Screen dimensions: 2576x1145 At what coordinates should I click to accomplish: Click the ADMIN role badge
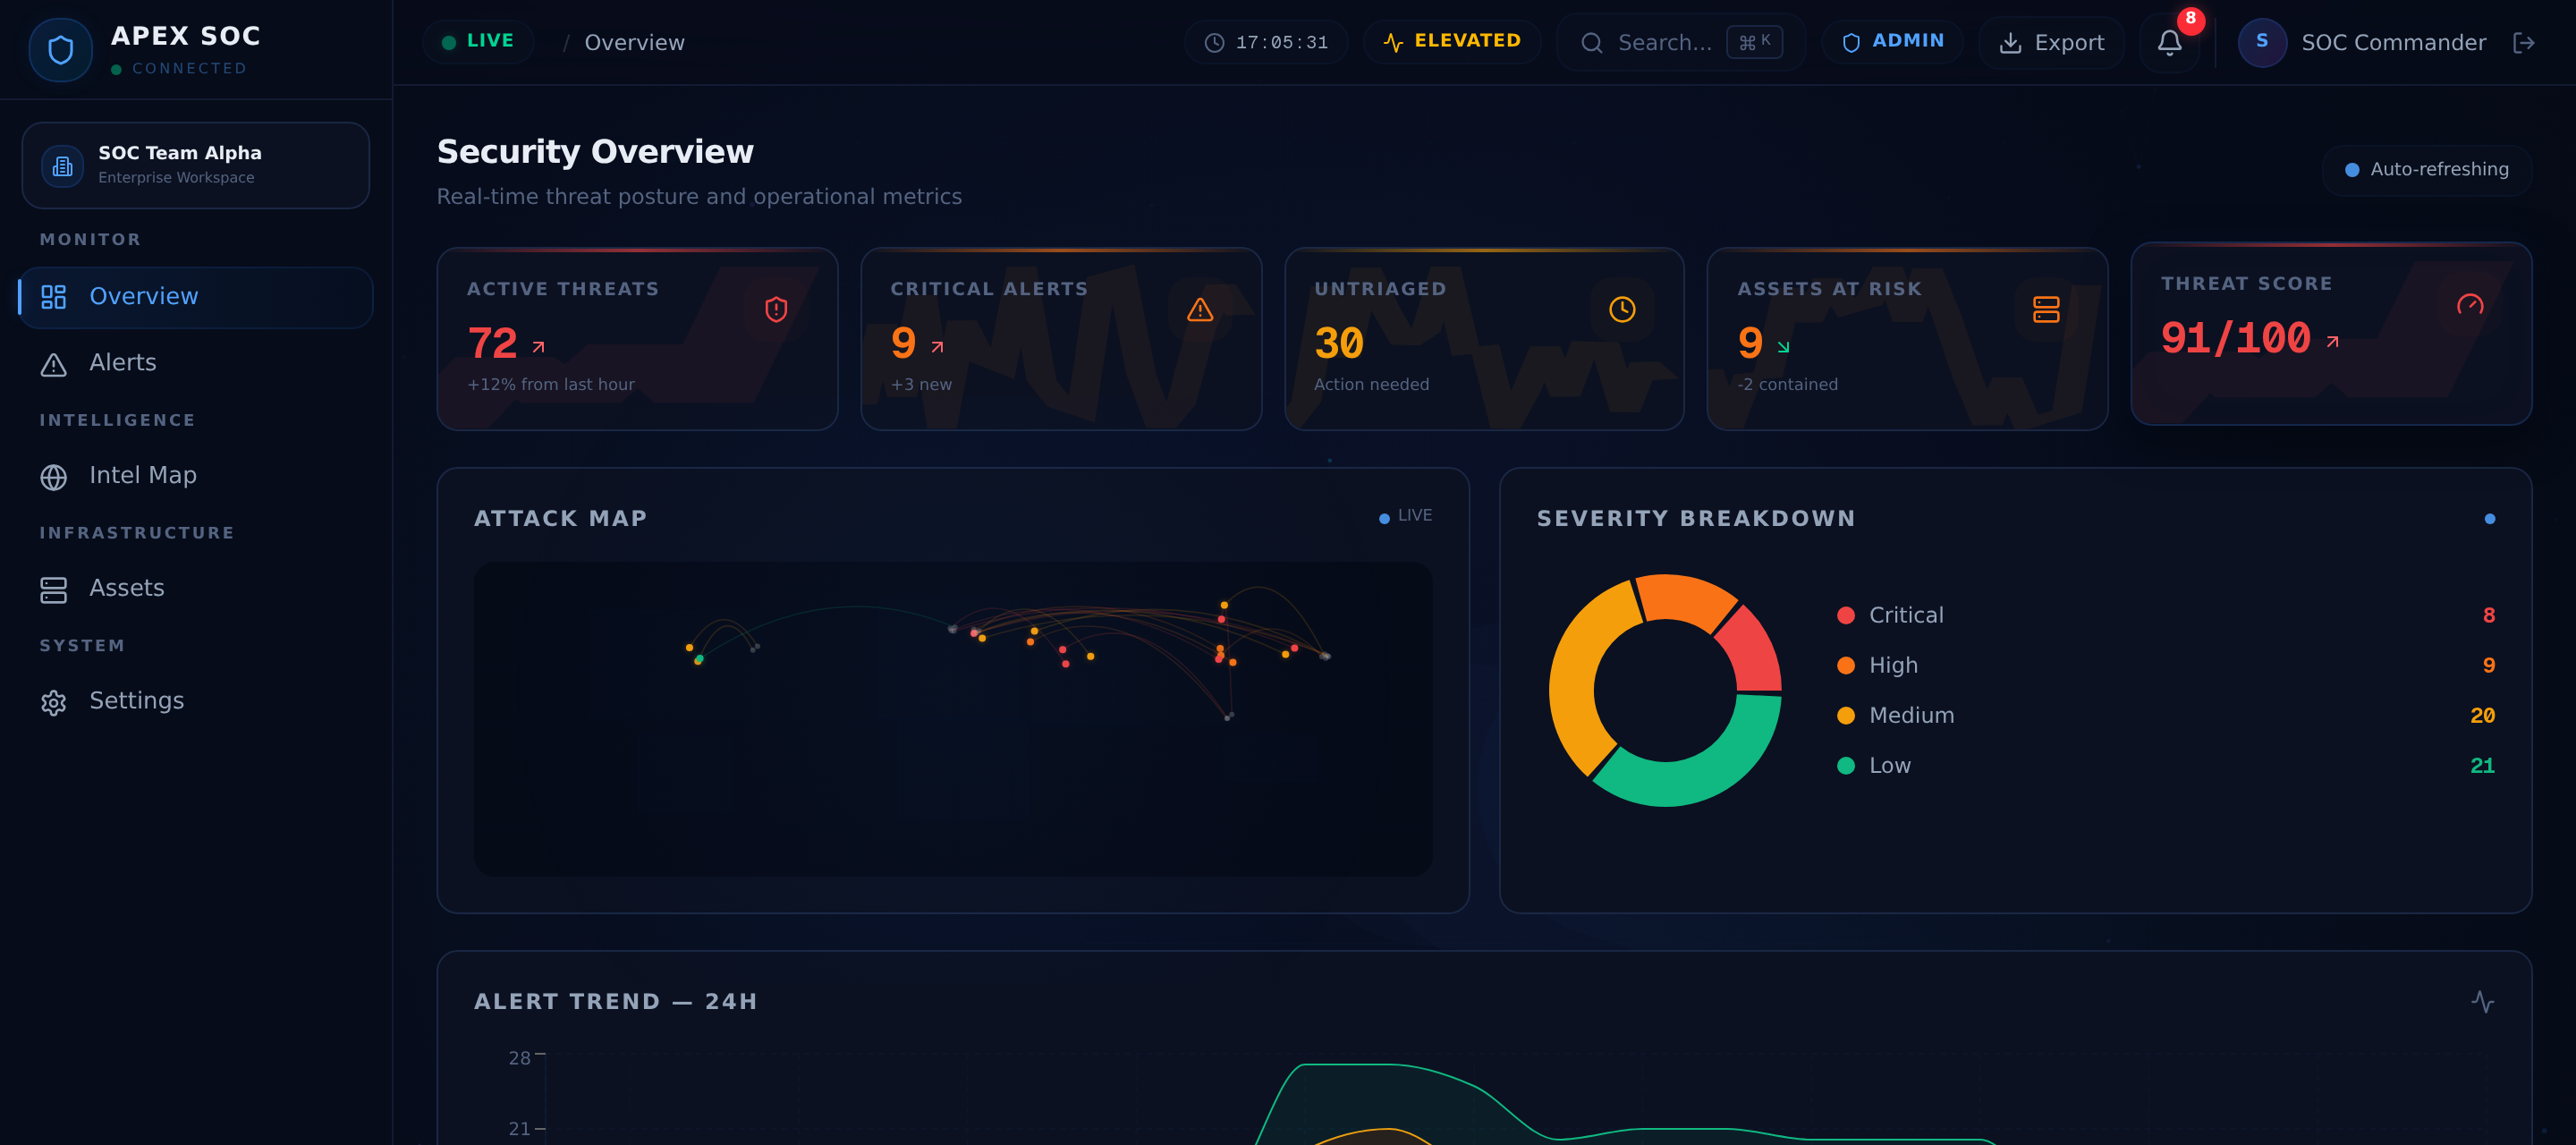click(1893, 42)
